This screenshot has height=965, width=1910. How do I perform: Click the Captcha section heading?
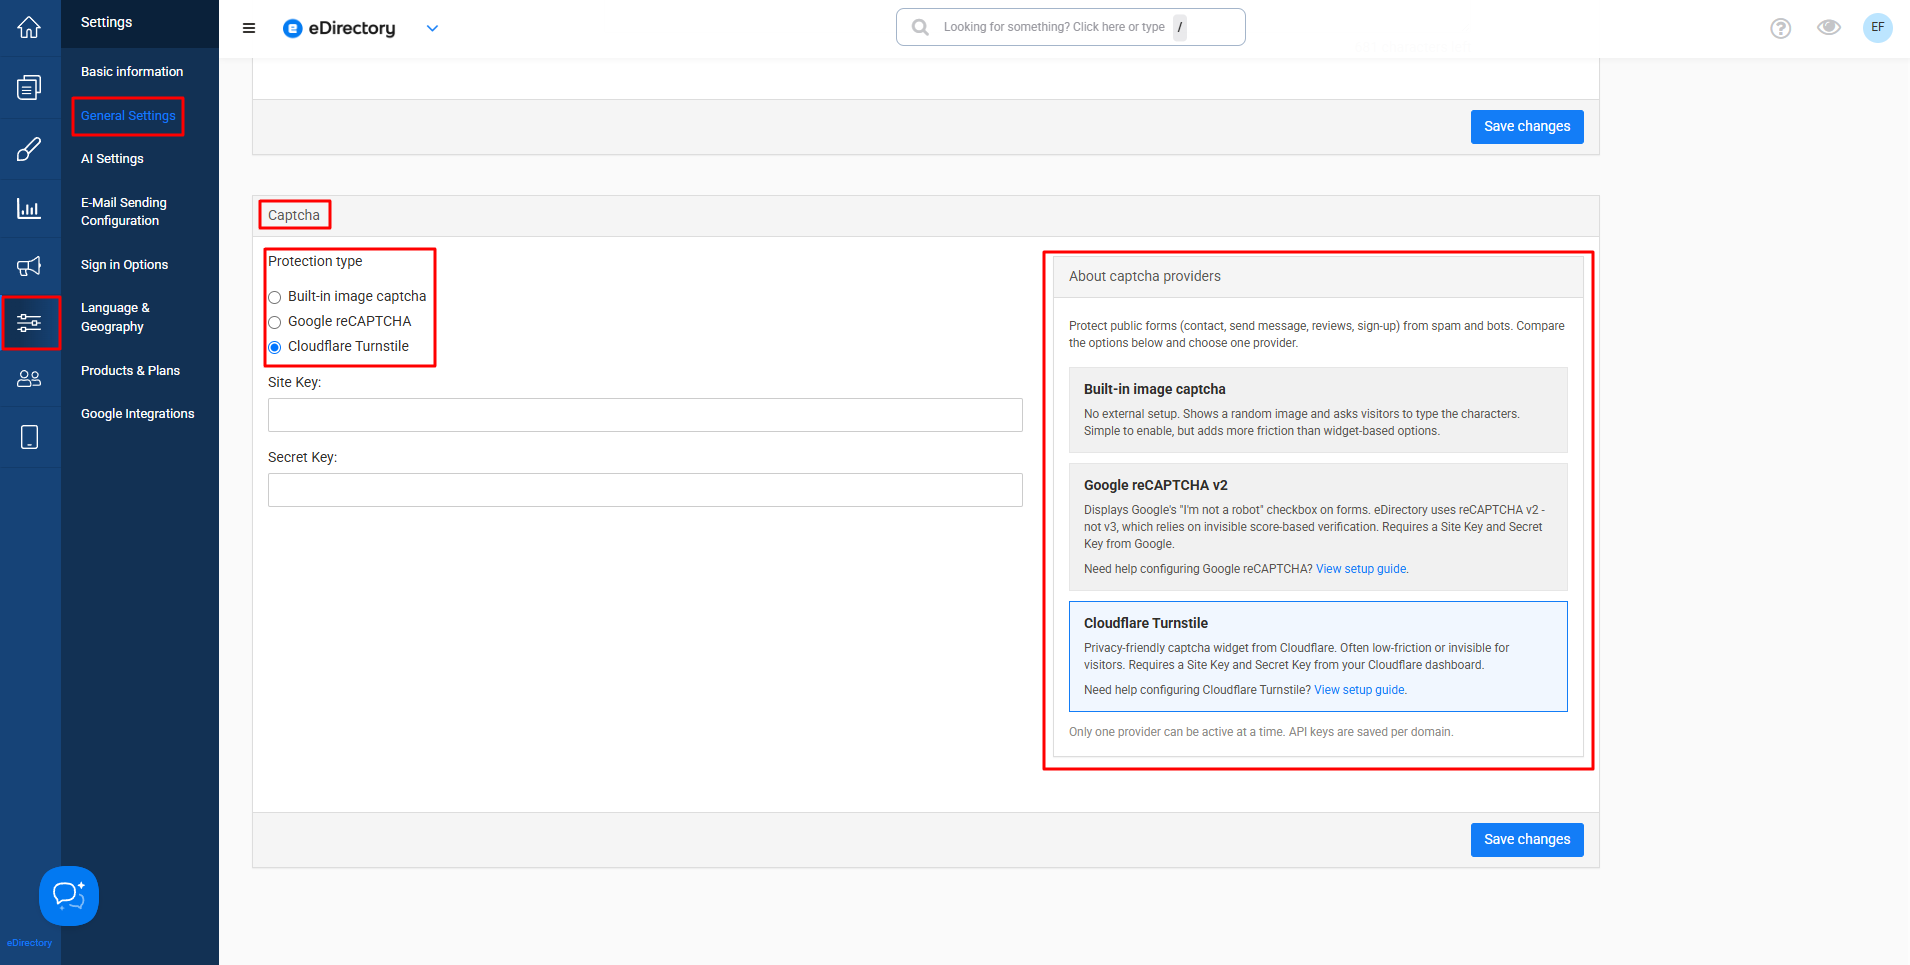coord(294,215)
